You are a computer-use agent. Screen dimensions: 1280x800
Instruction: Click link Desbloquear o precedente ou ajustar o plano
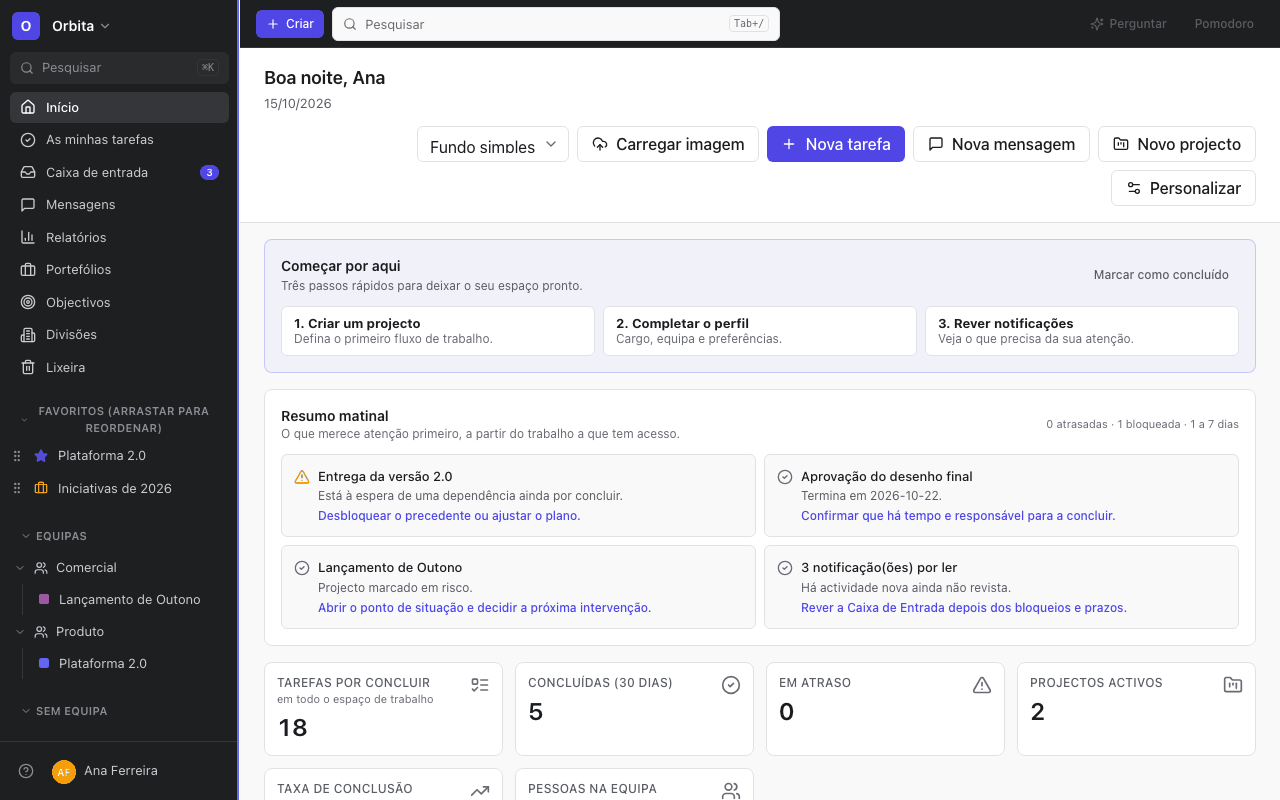coord(449,516)
